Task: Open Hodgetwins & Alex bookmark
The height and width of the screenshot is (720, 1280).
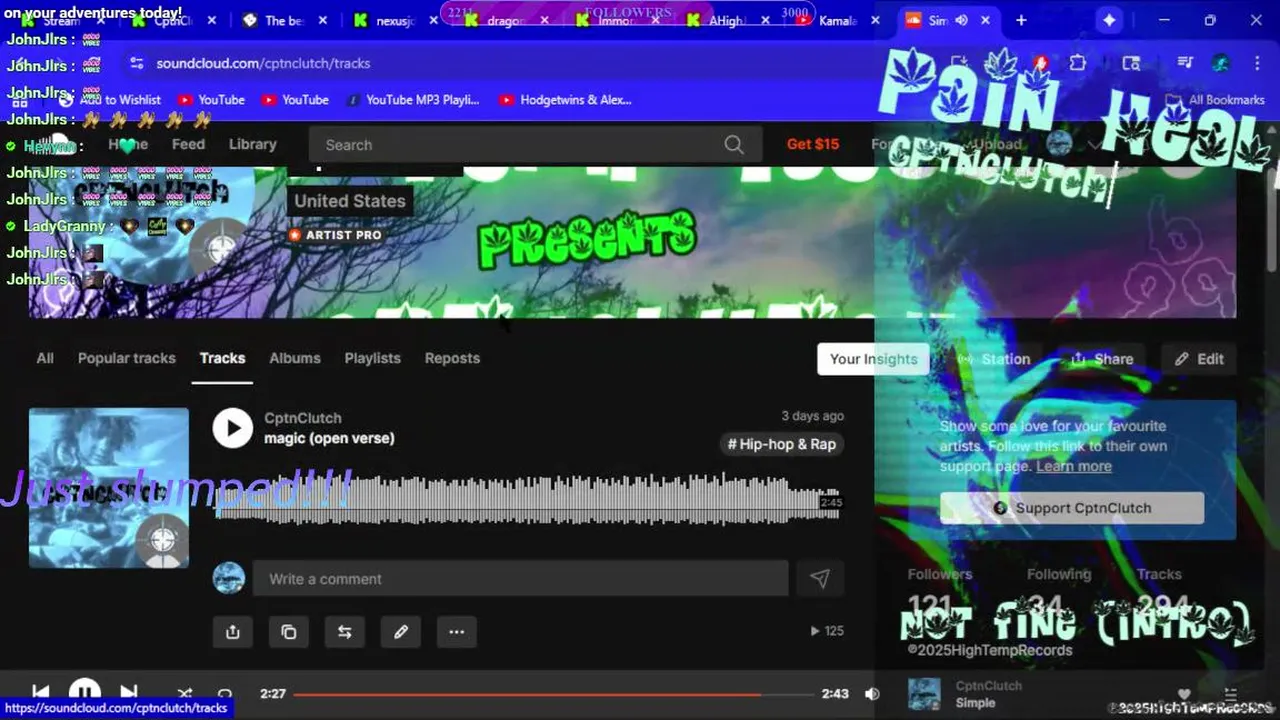Action: point(565,100)
